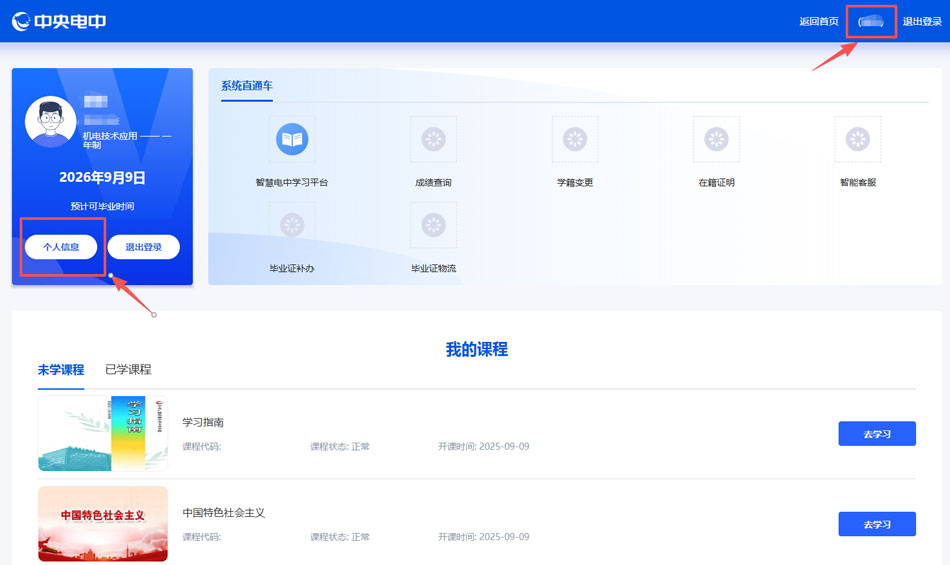Switch to the 未学课程 tab
This screenshot has width=950, height=565.
pyautogui.click(x=61, y=369)
